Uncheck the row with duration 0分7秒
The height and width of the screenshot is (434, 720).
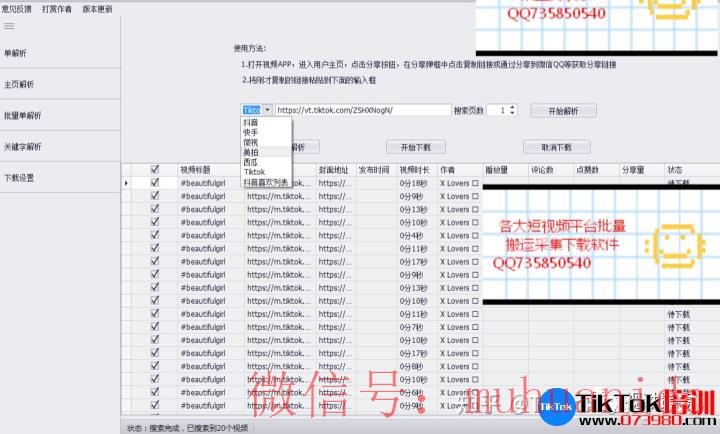155,327
